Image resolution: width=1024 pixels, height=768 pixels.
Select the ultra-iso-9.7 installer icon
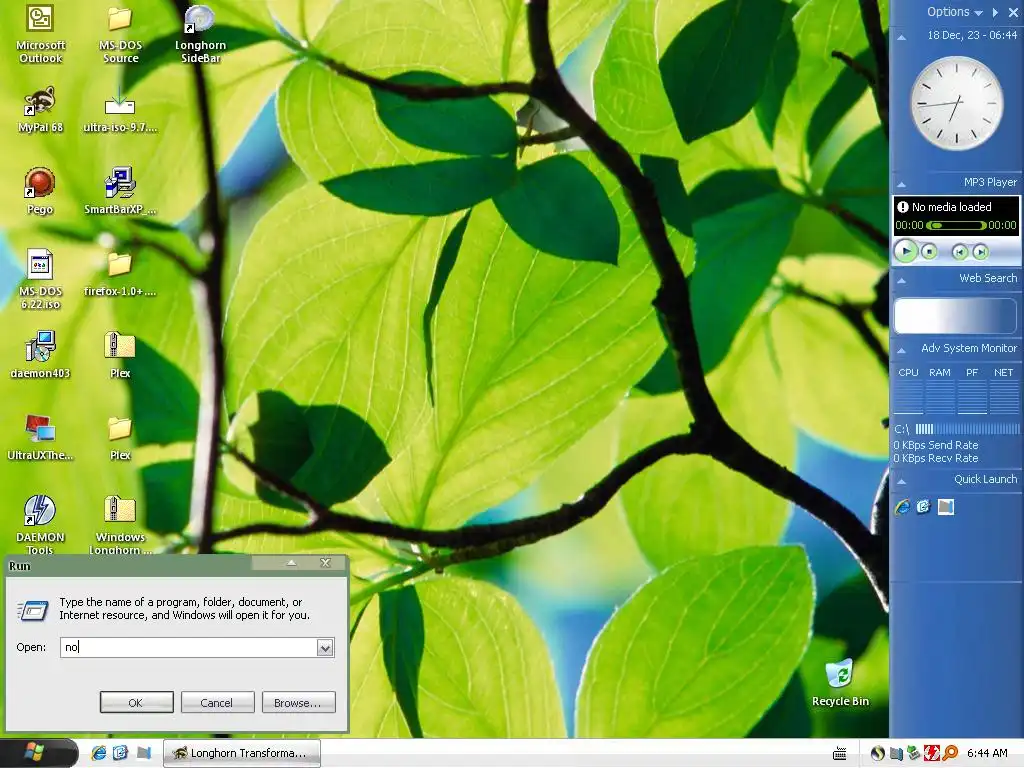(120, 110)
